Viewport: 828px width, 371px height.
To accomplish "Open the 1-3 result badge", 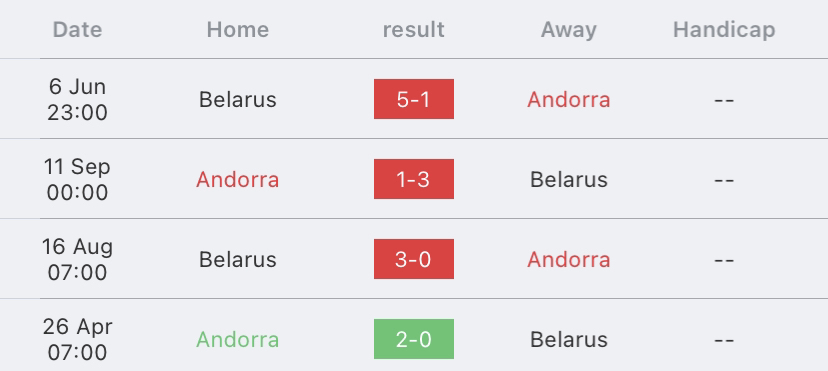I will click(x=413, y=179).
